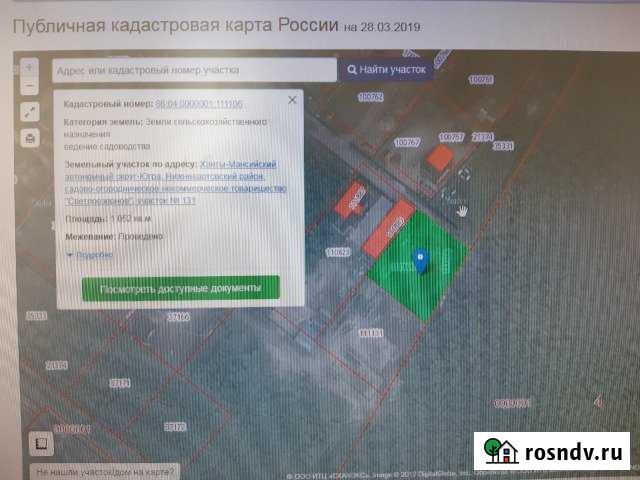
Task: Select map parcel label 101121
Action: pyautogui.click(x=371, y=333)
